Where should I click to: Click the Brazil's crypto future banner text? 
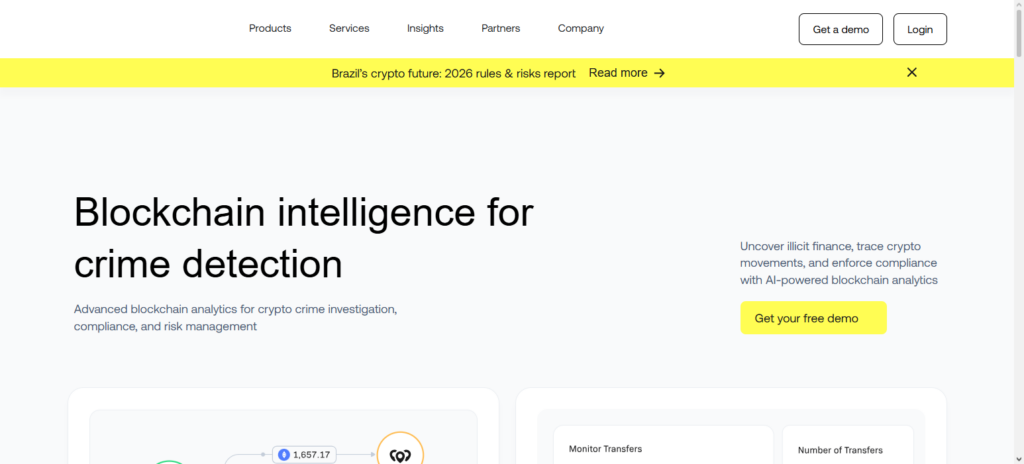point(453,73)
